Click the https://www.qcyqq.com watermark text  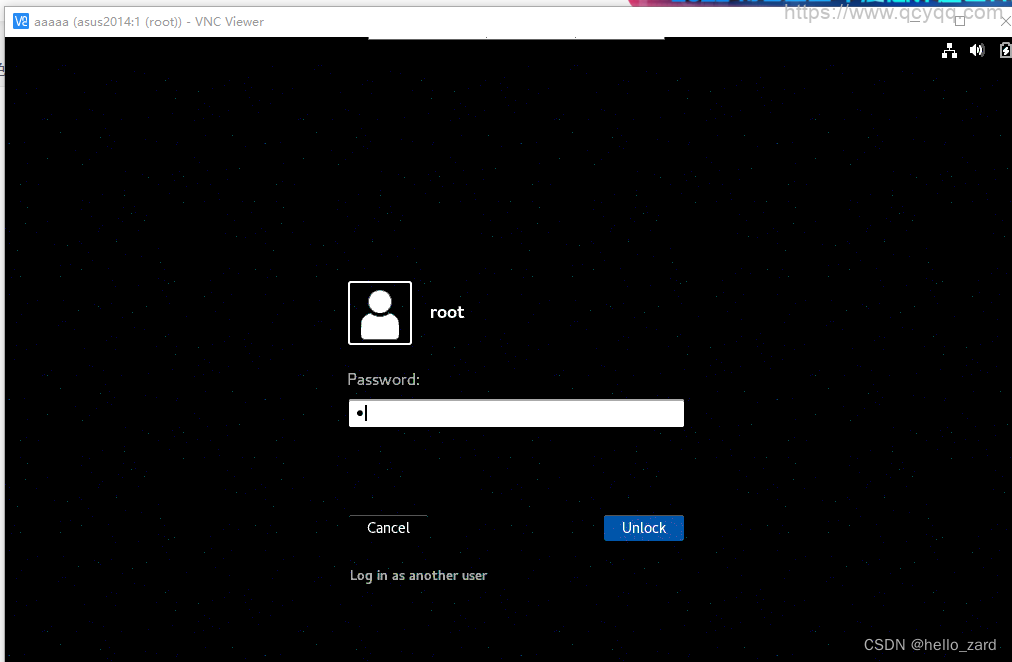pyautogui.click(x=892, y=12)
